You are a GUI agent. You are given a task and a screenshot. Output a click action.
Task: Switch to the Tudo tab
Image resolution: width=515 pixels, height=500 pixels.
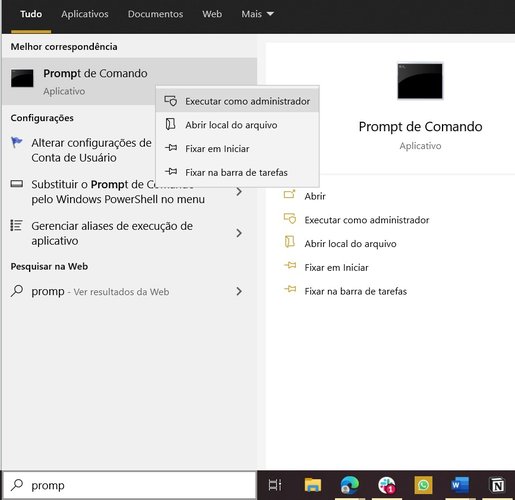[x=31, y=14]
